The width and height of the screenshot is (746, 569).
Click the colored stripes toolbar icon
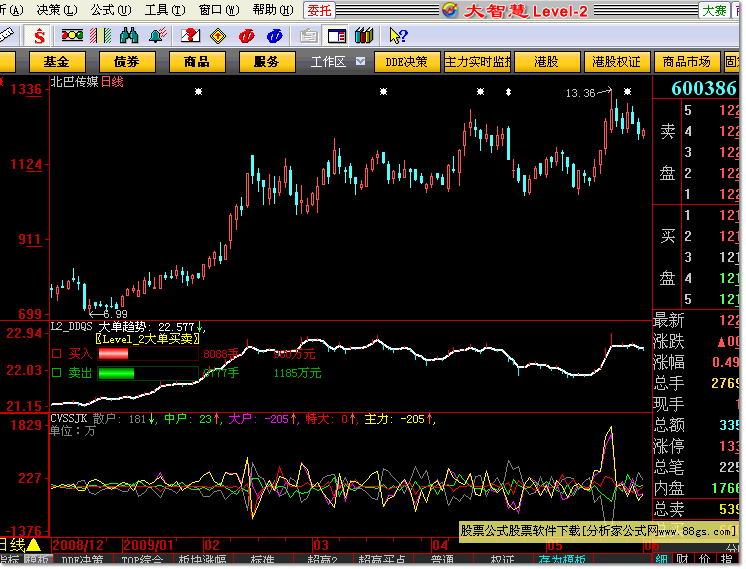100,35
